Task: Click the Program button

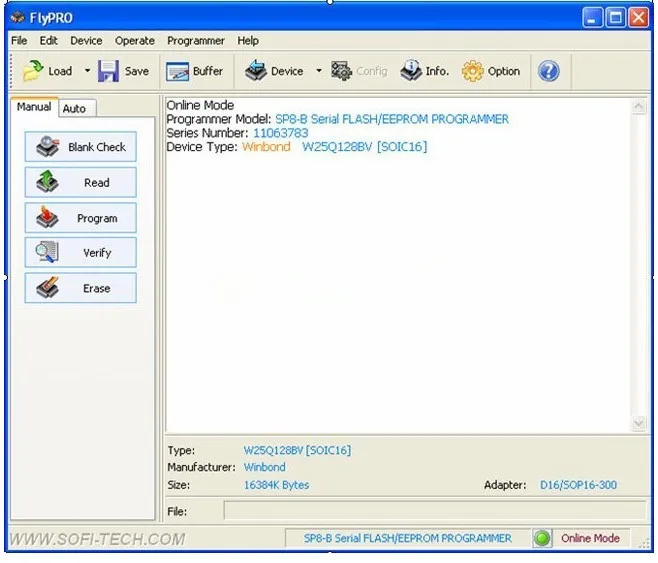Action: 81,218
